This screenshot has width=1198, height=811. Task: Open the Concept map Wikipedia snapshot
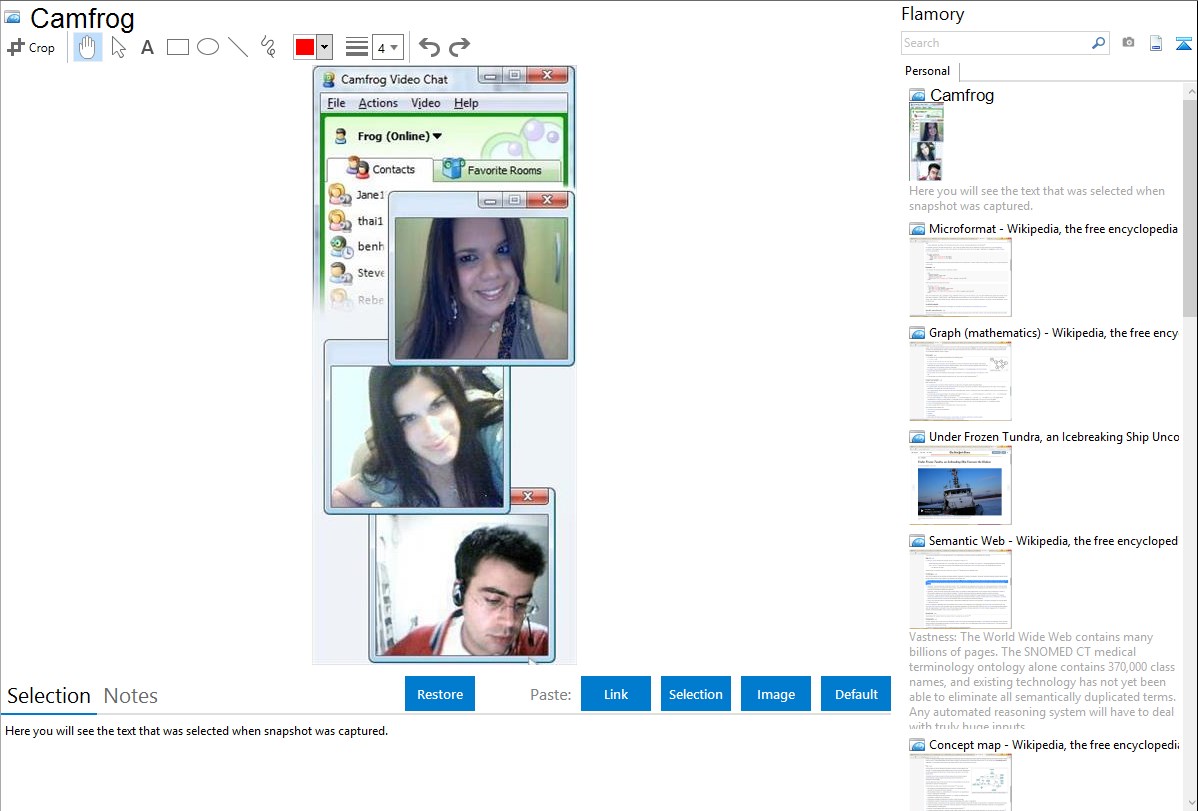pos(960,782)
